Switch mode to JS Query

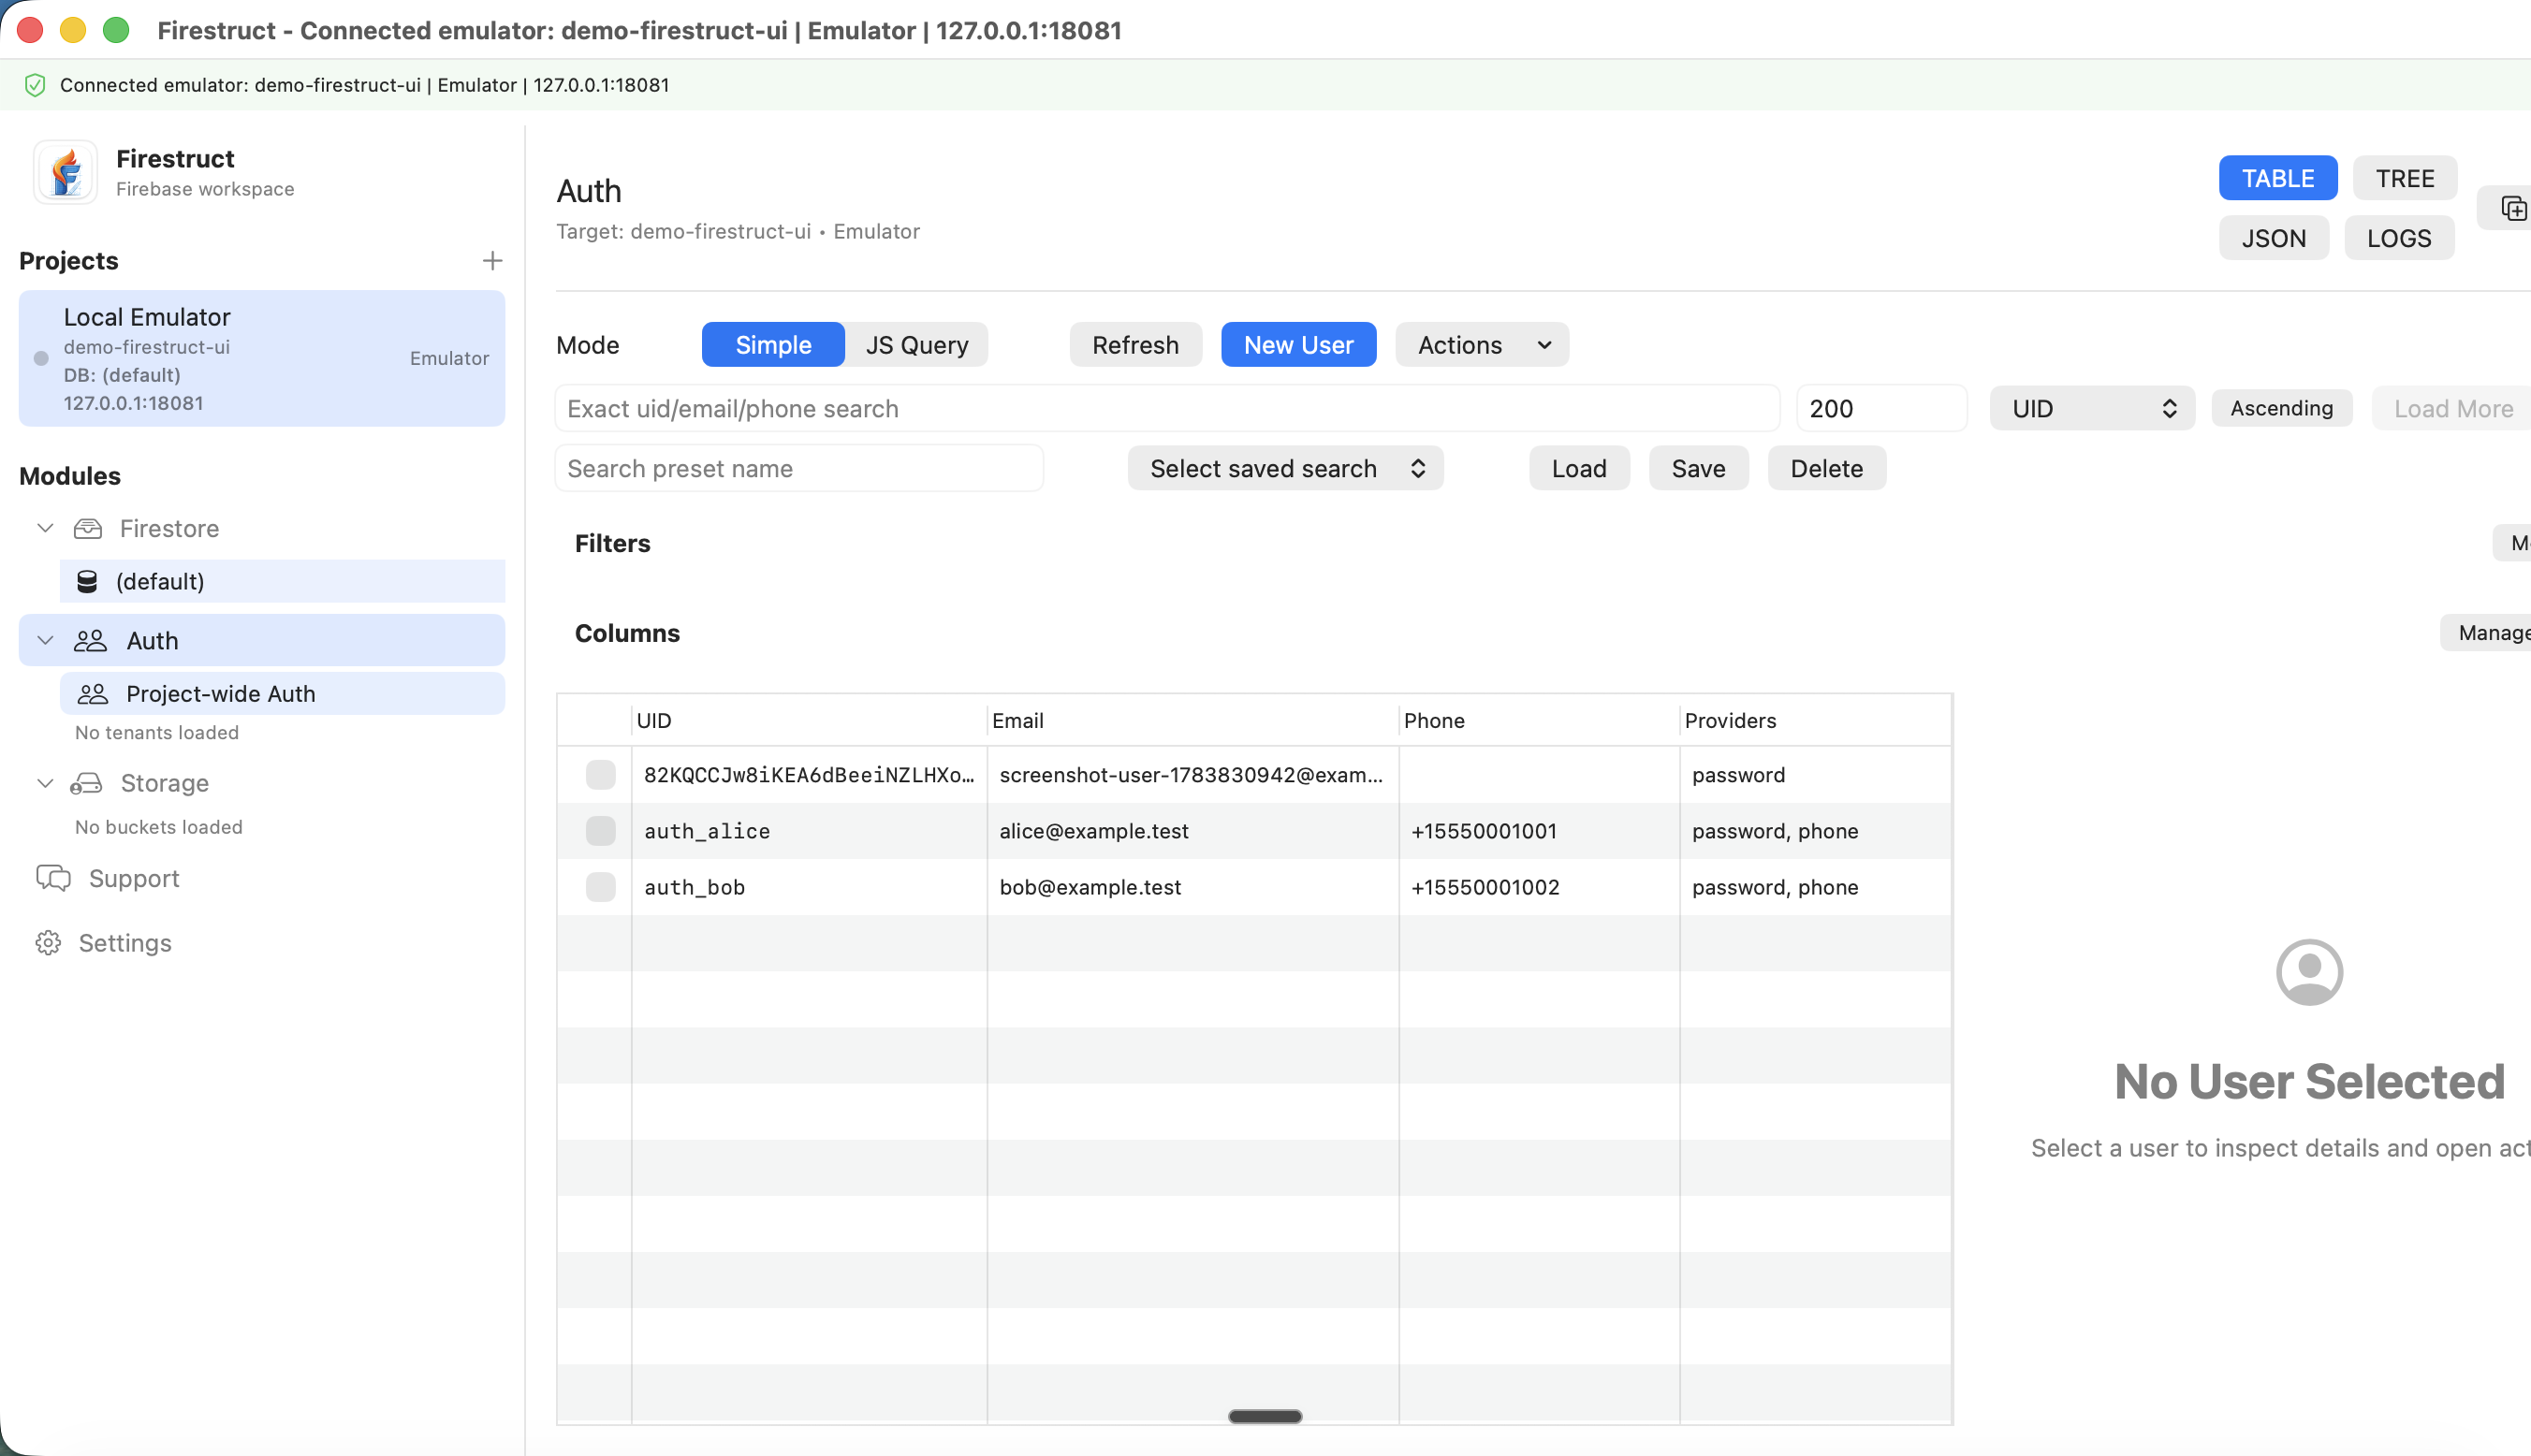coord(917,345)
